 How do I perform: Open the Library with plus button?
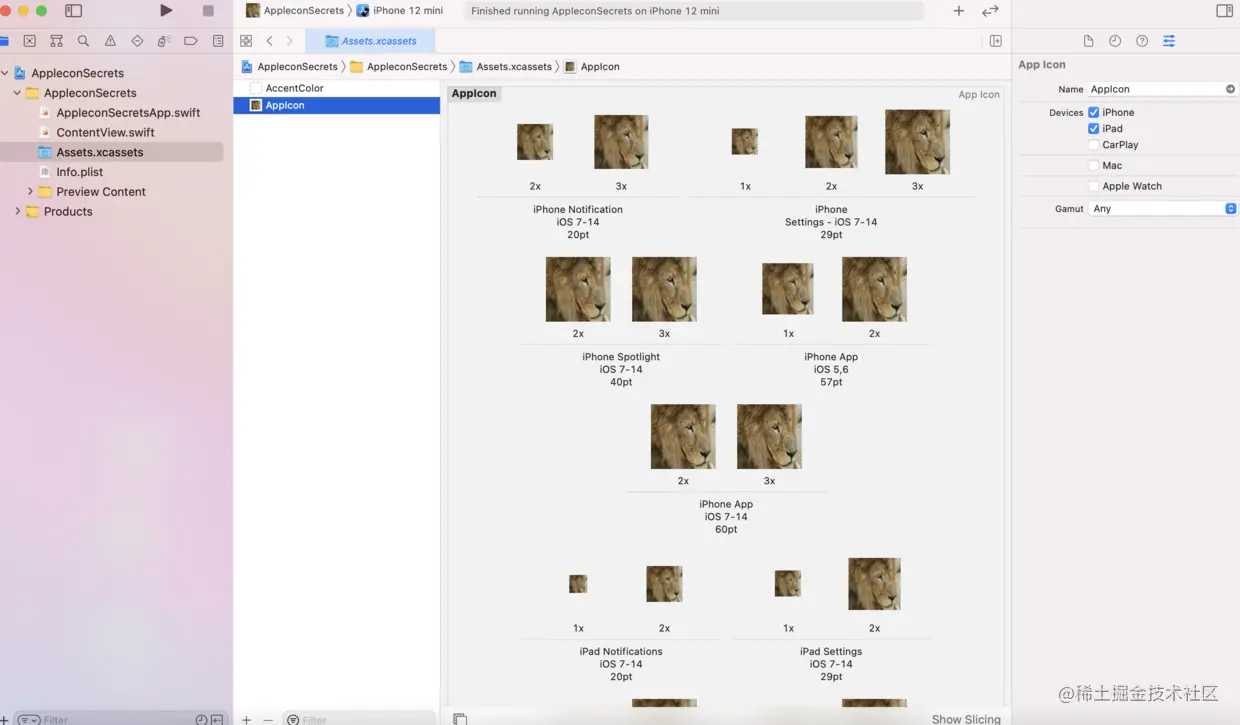coord(959,11)
